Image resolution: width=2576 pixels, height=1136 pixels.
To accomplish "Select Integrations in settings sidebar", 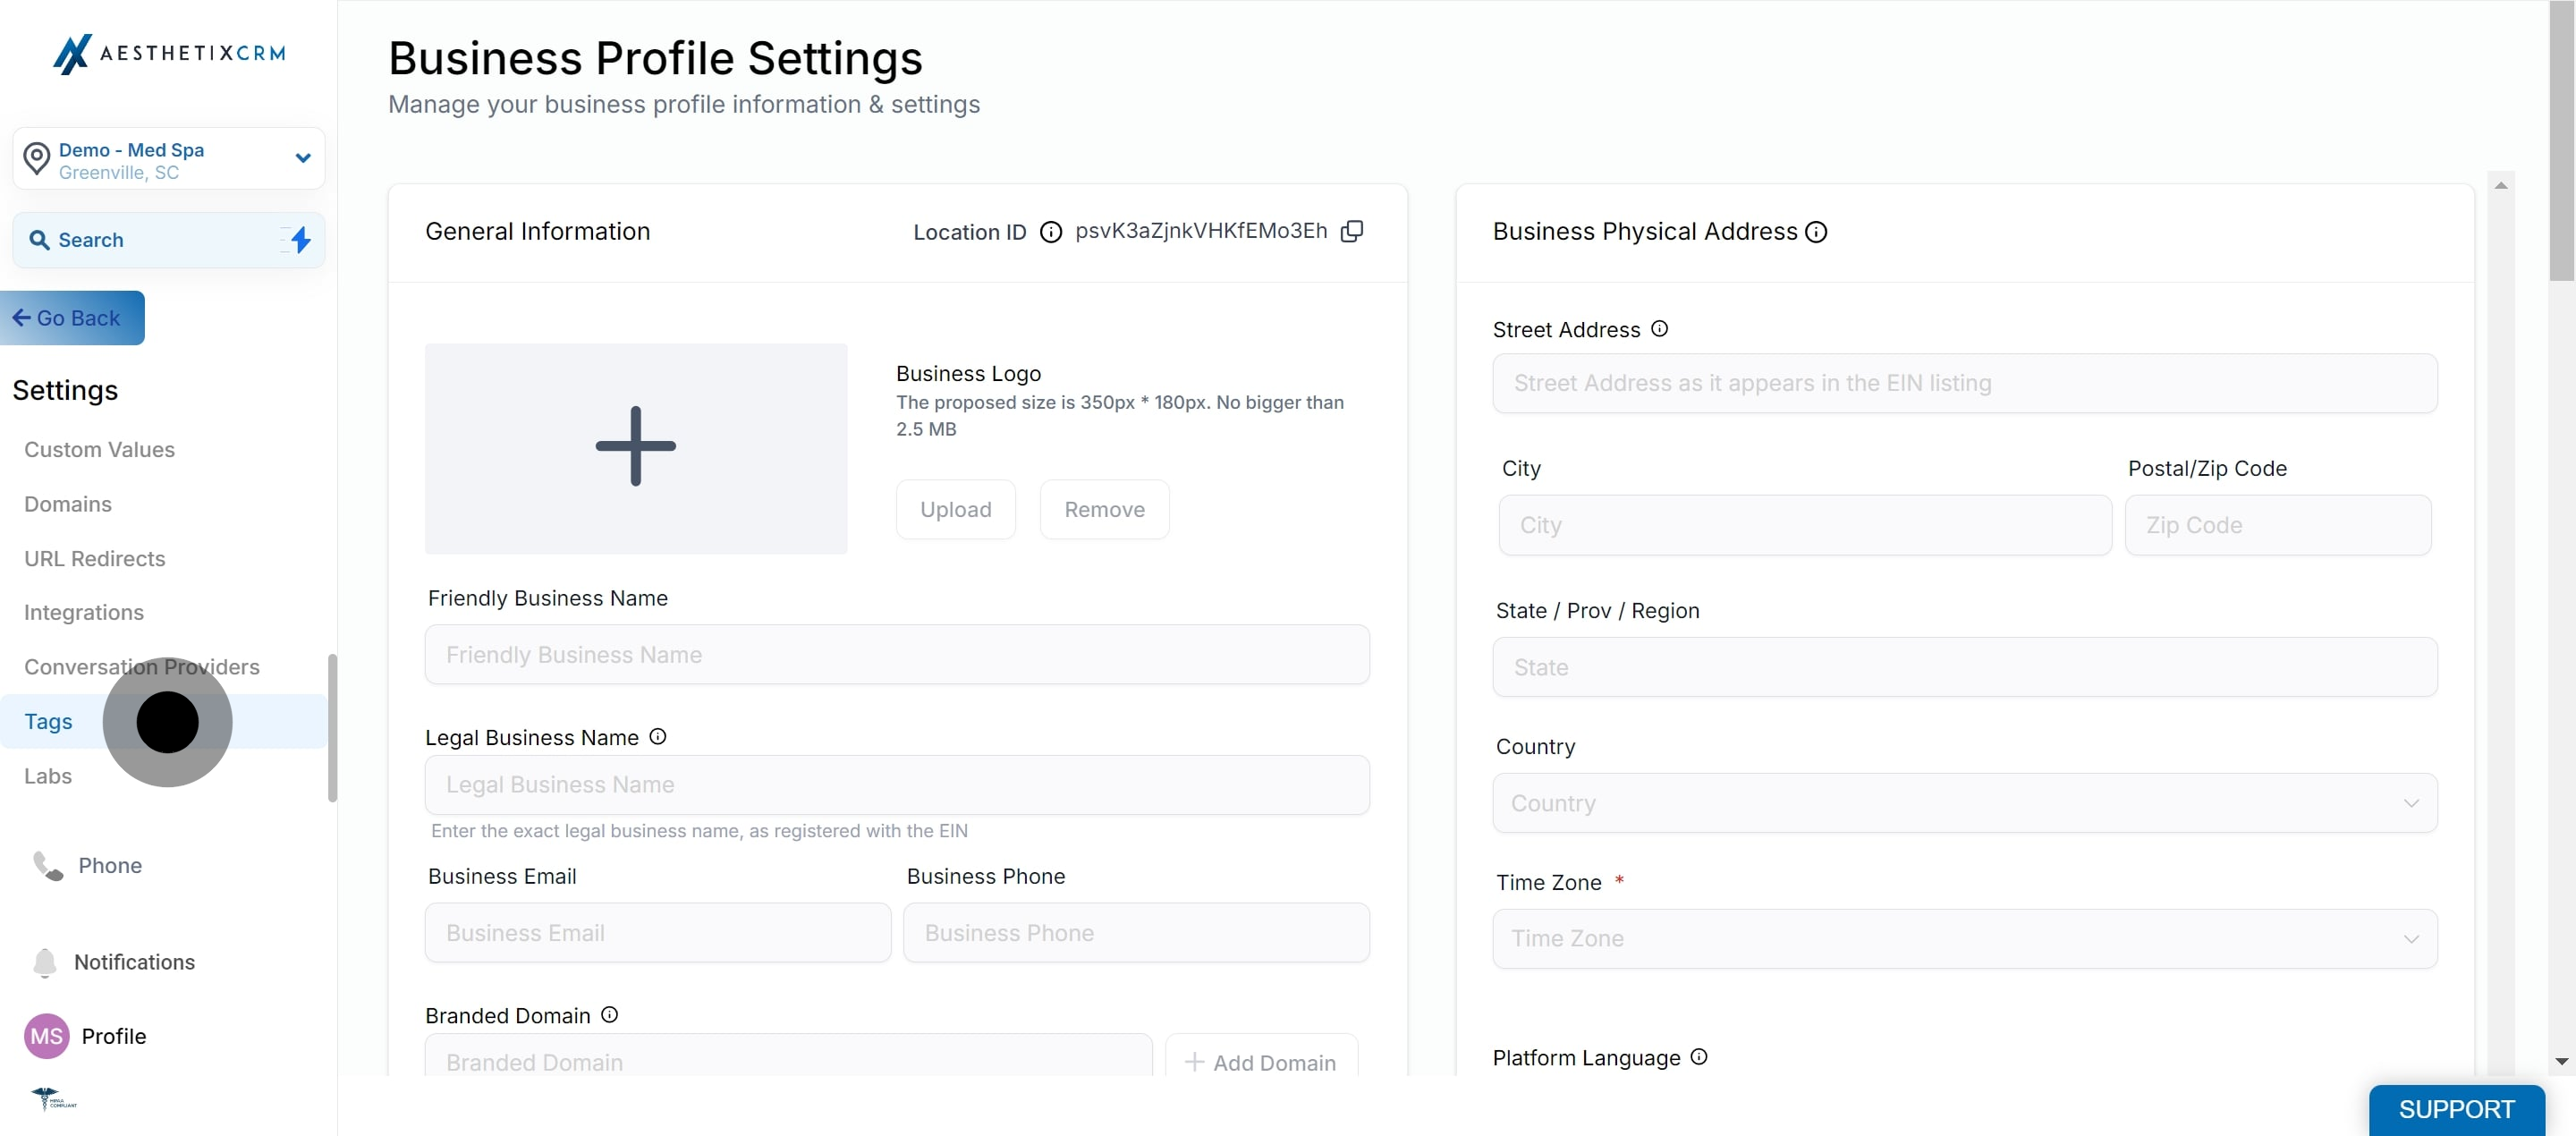I will coord(84,612).
